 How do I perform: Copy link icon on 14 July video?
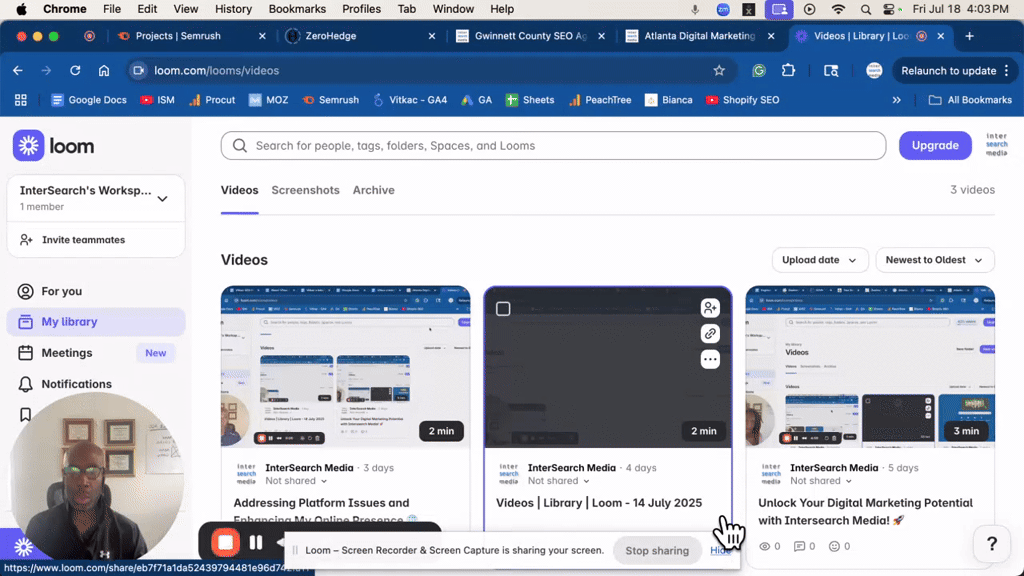point(710,334)
